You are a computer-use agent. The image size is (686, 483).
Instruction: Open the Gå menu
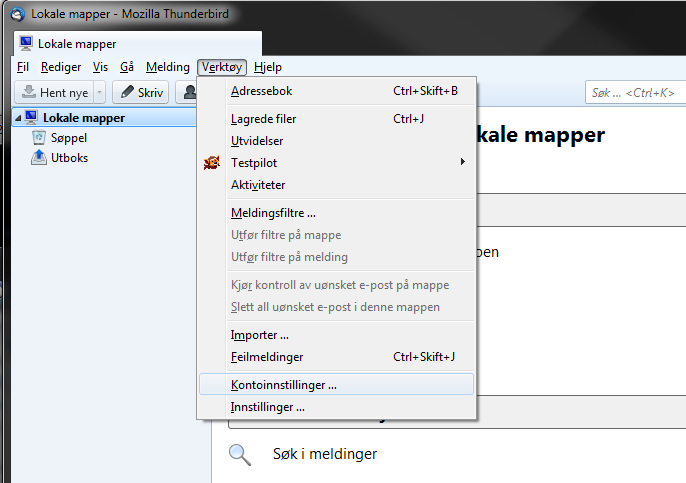tap(127, 67)
